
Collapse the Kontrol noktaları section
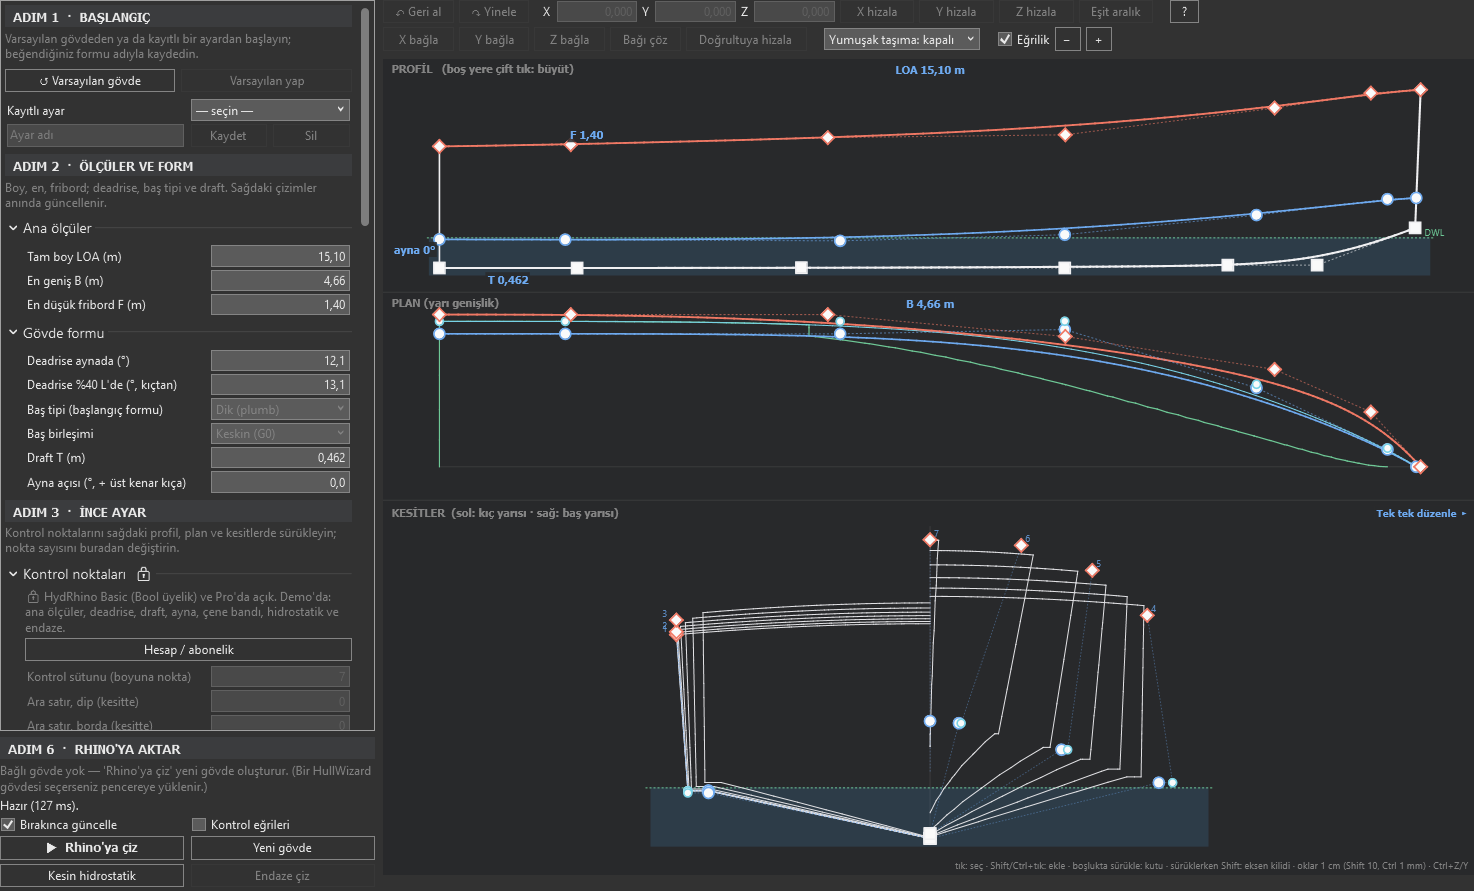coord(13,574)
